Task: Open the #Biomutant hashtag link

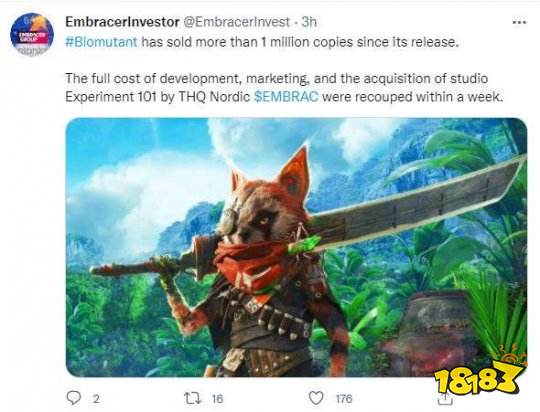Action: pos(101,42)
